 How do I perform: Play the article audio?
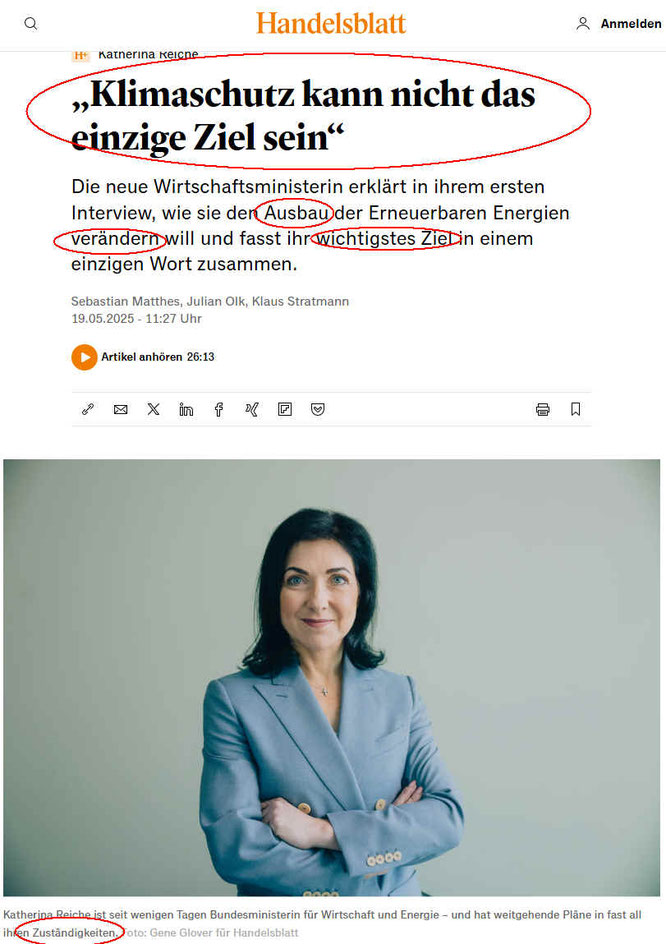point(84,357)
